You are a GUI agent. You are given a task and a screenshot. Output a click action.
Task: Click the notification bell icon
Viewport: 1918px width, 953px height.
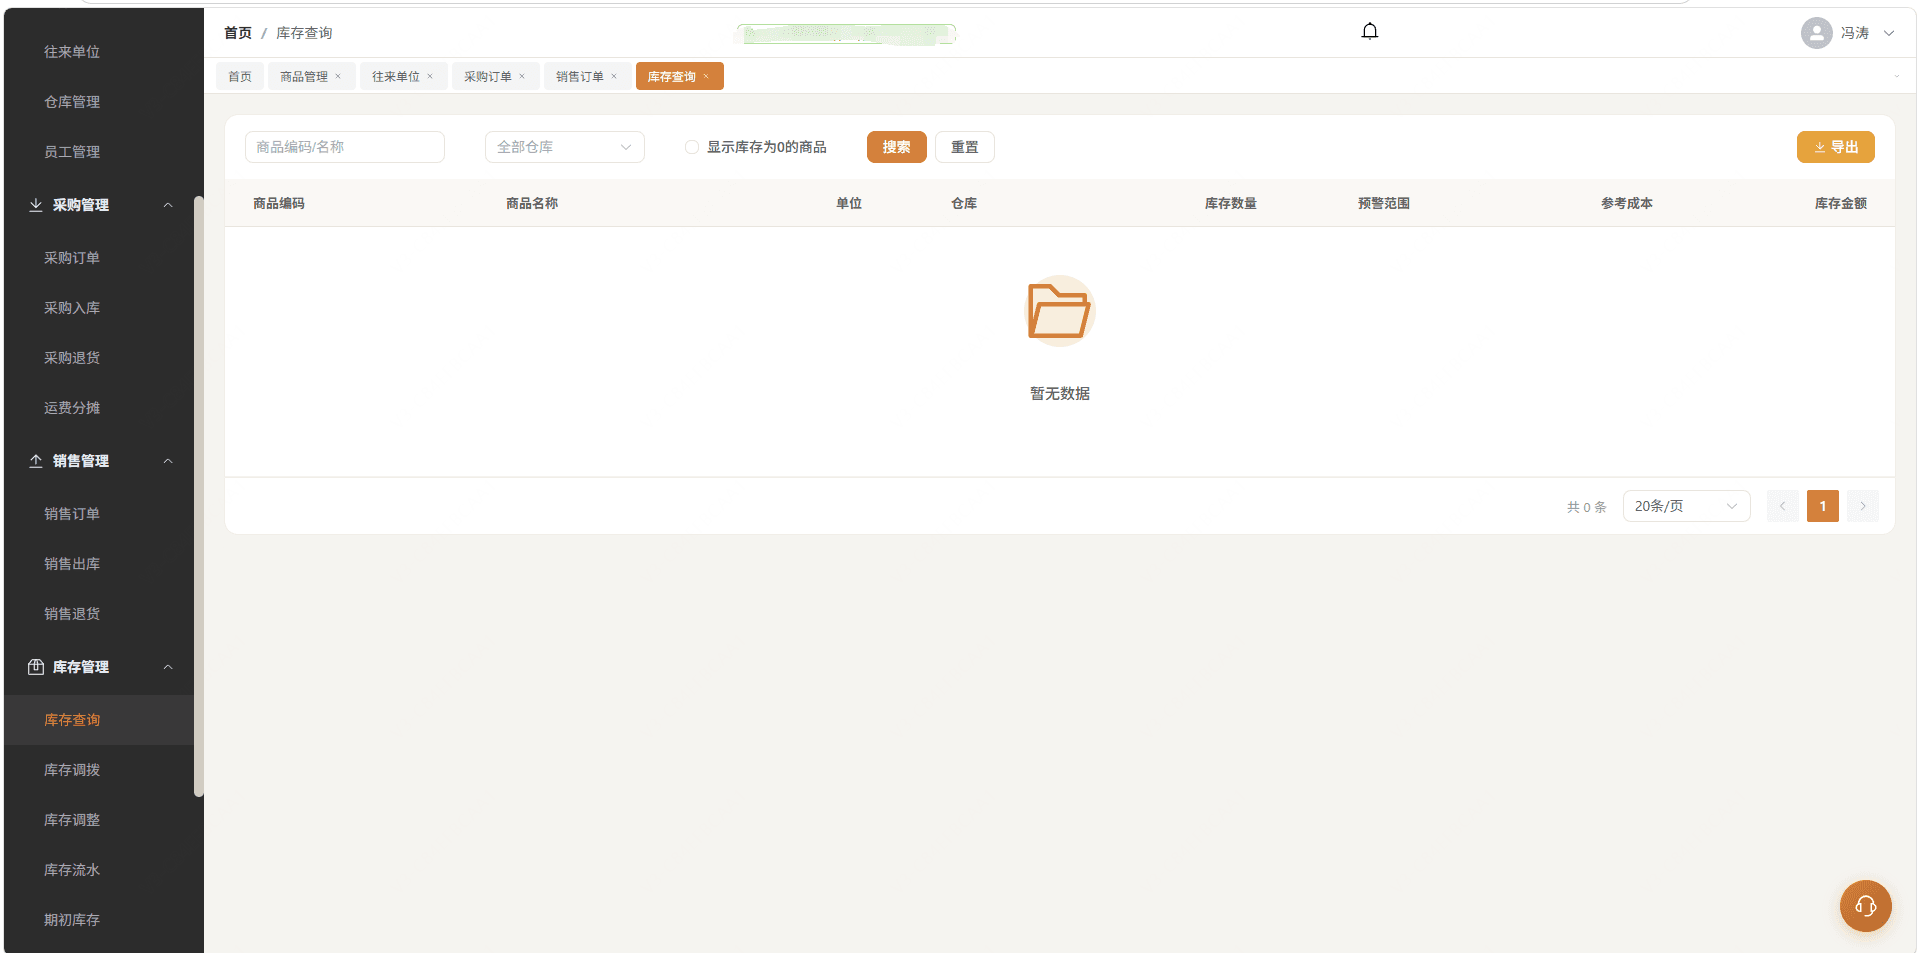(x=1370, y=31)
